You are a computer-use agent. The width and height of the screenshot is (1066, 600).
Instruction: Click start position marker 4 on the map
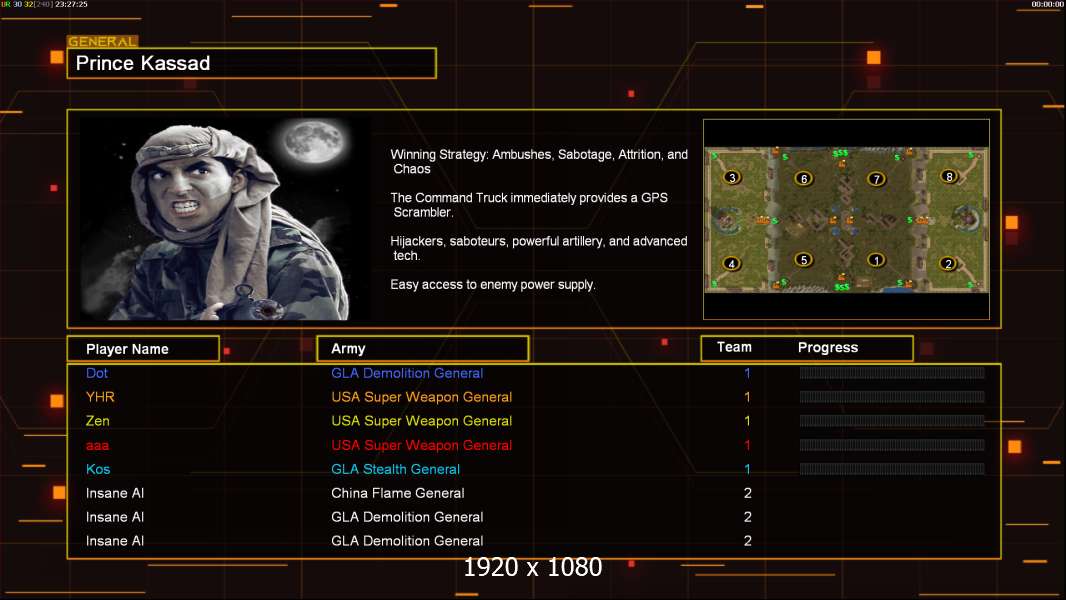coord(732,264)
